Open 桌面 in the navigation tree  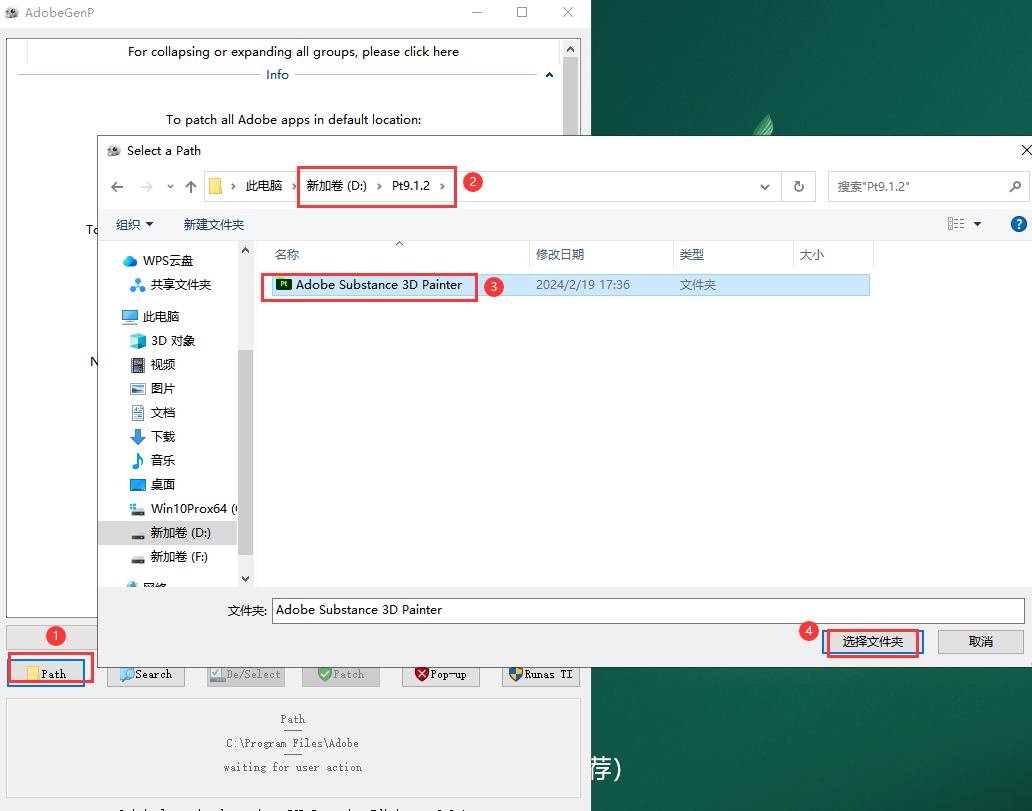pyautogui.click(x=163, y=484)
